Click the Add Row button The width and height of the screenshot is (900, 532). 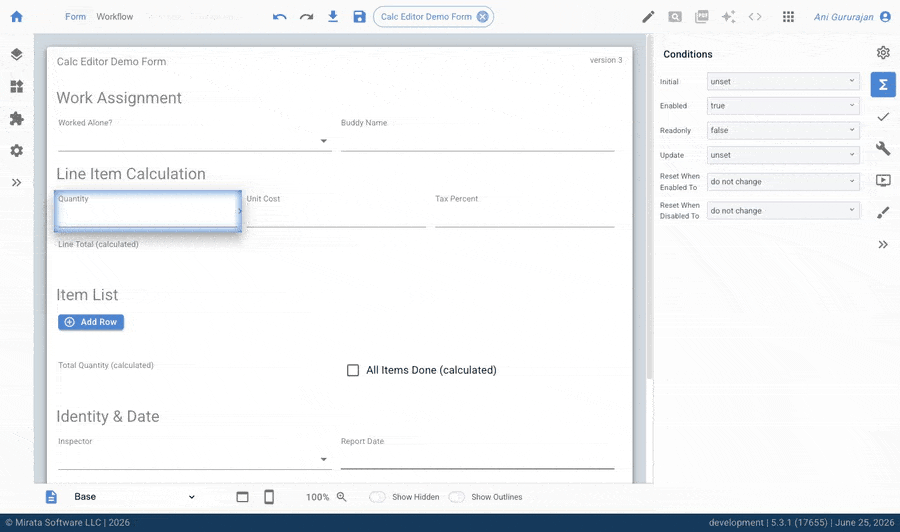(91, 322)
